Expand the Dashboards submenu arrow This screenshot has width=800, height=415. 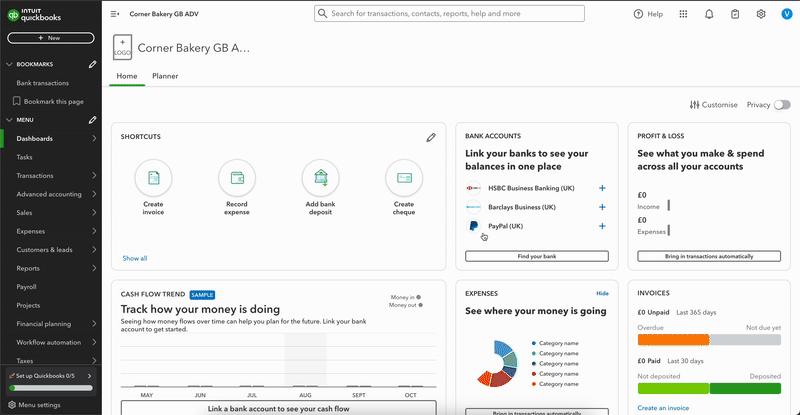pos(94,138)
